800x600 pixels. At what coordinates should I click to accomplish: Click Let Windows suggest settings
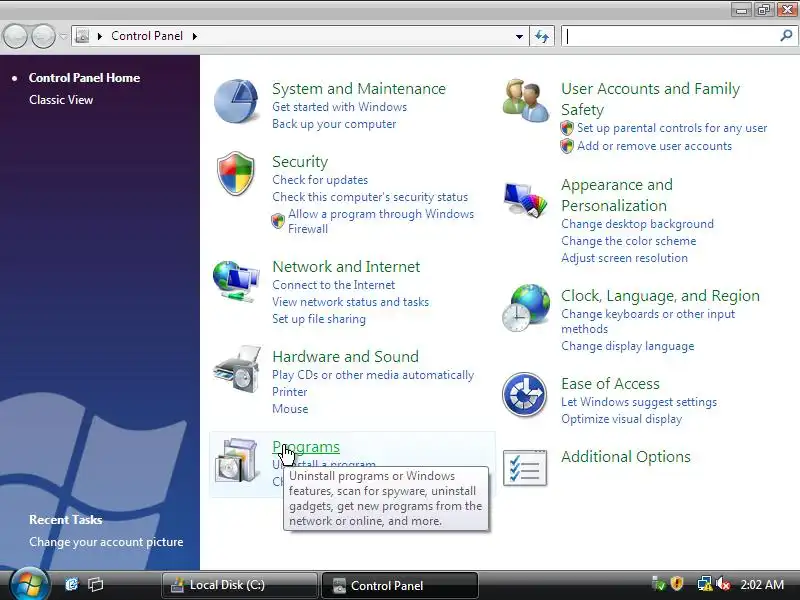click(639, 402)
